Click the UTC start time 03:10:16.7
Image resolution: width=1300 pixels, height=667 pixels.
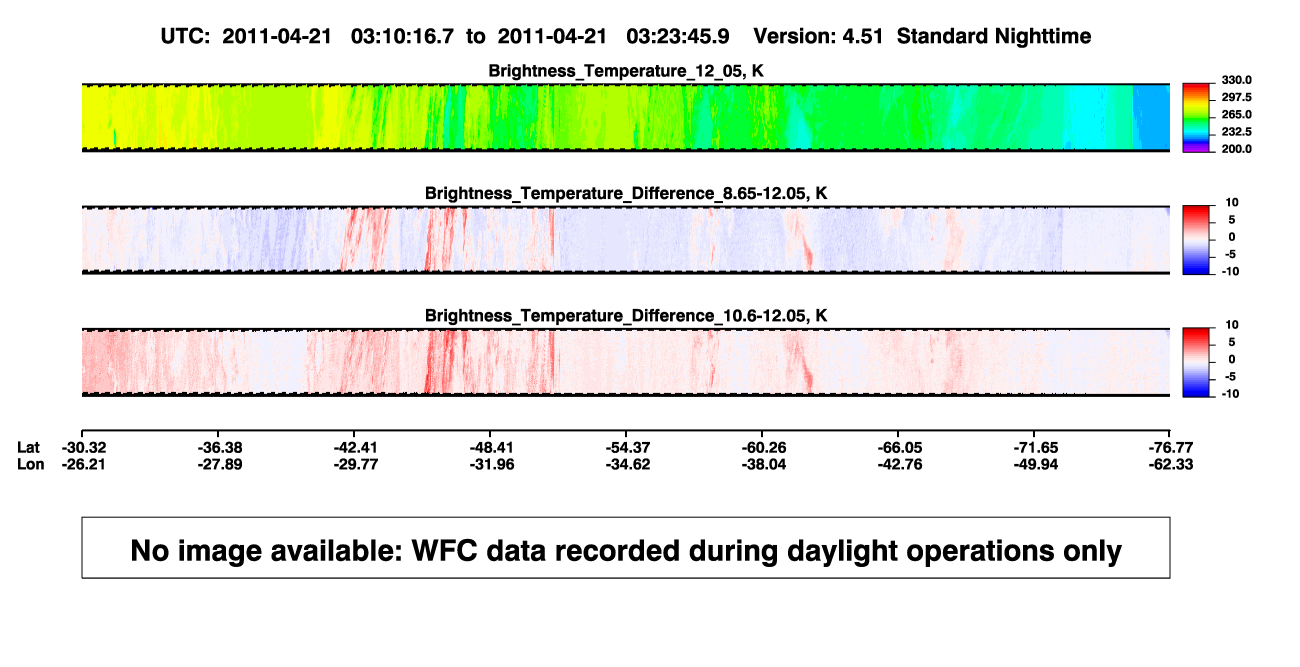point(403,36)
